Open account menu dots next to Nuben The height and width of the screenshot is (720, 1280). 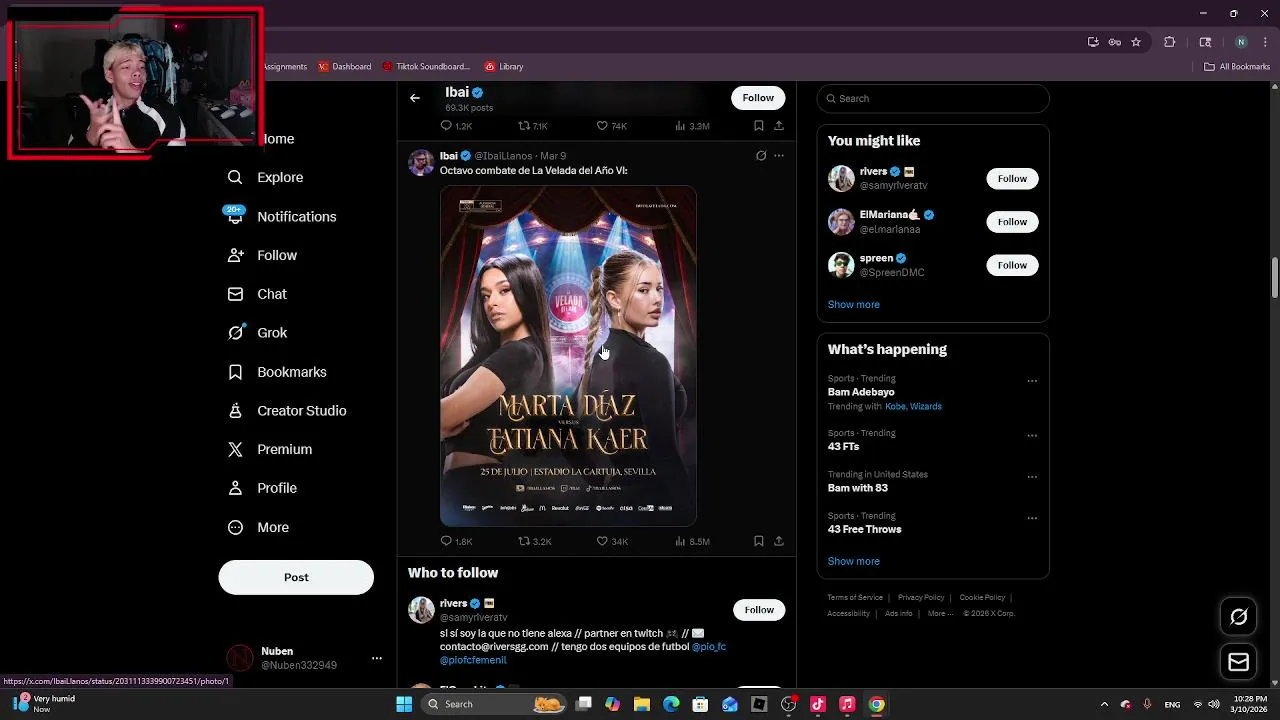[x=377, y=658]
